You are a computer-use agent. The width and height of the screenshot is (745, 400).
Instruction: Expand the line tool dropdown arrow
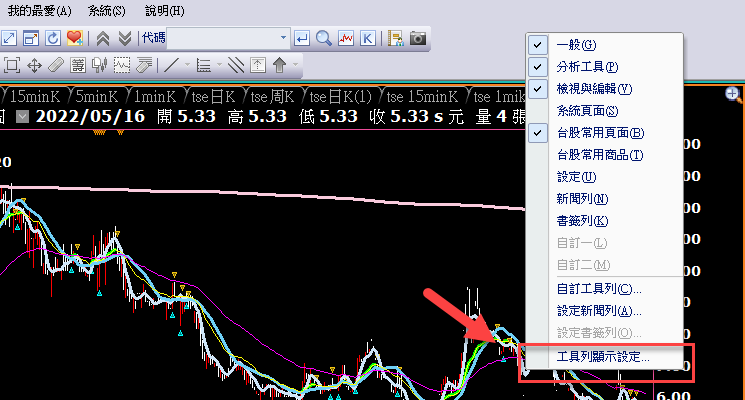187,66
